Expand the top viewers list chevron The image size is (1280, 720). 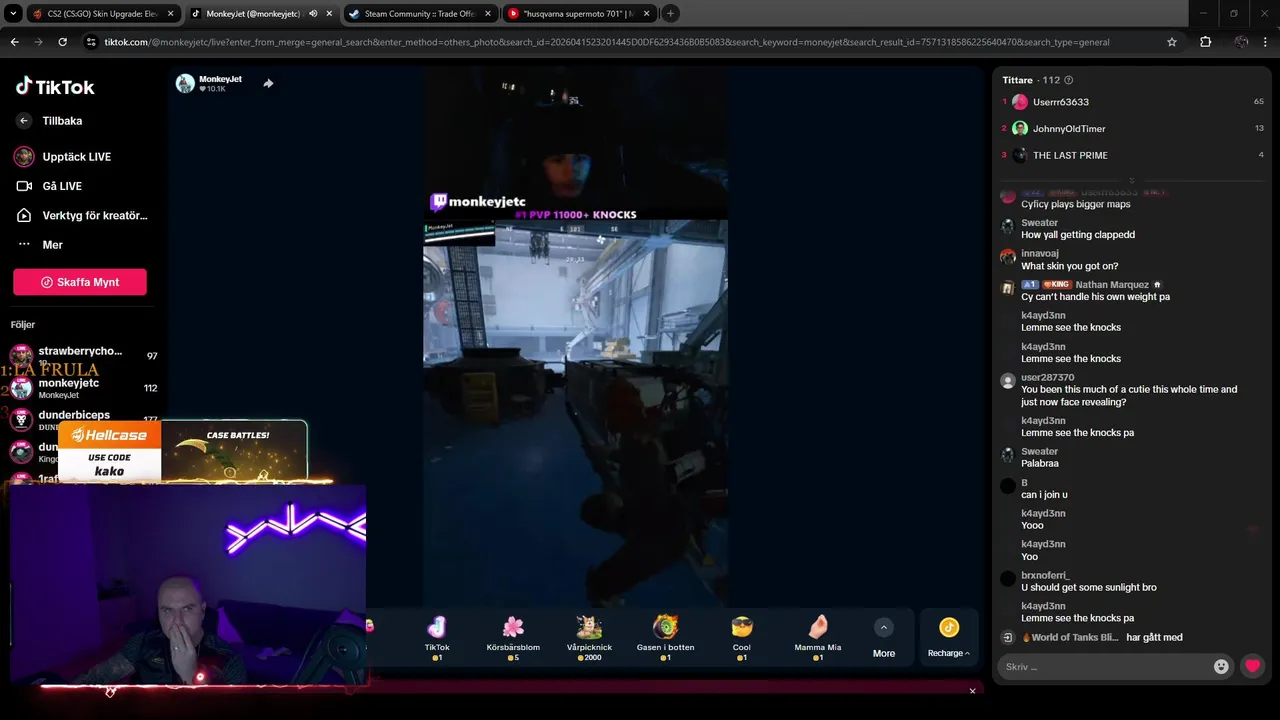pos(1131,181)
